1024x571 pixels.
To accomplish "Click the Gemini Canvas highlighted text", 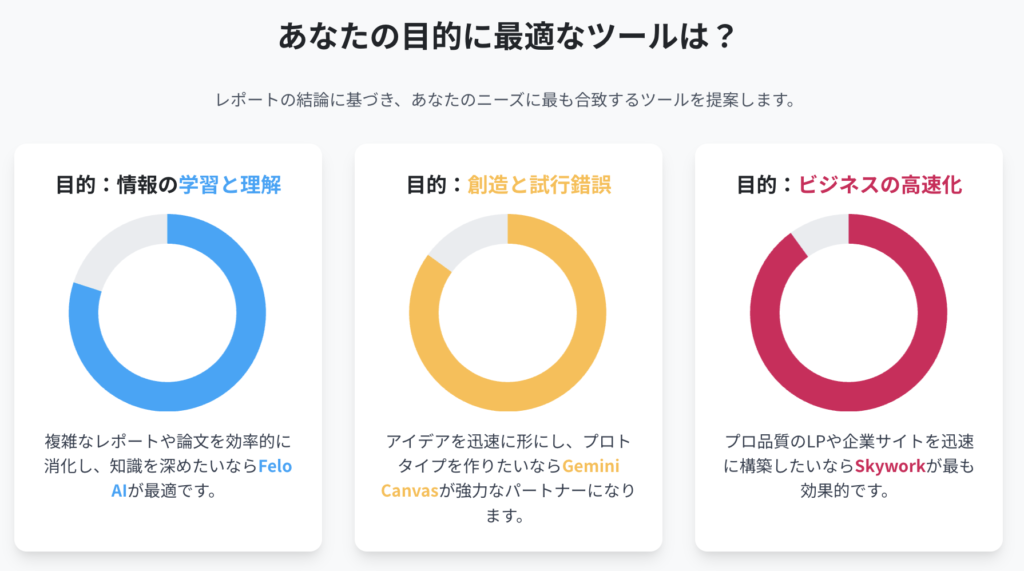I will point(590,466).
